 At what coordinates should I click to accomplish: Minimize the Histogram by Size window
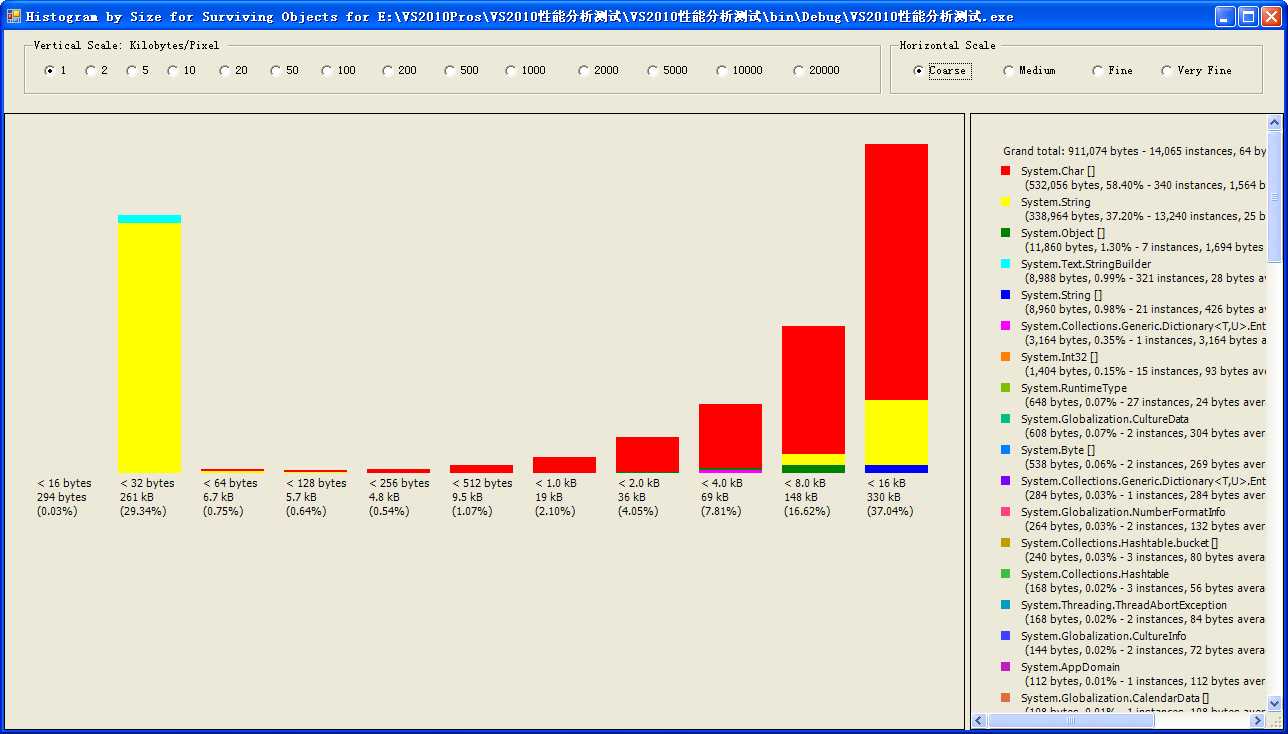tap(1225, 16)
